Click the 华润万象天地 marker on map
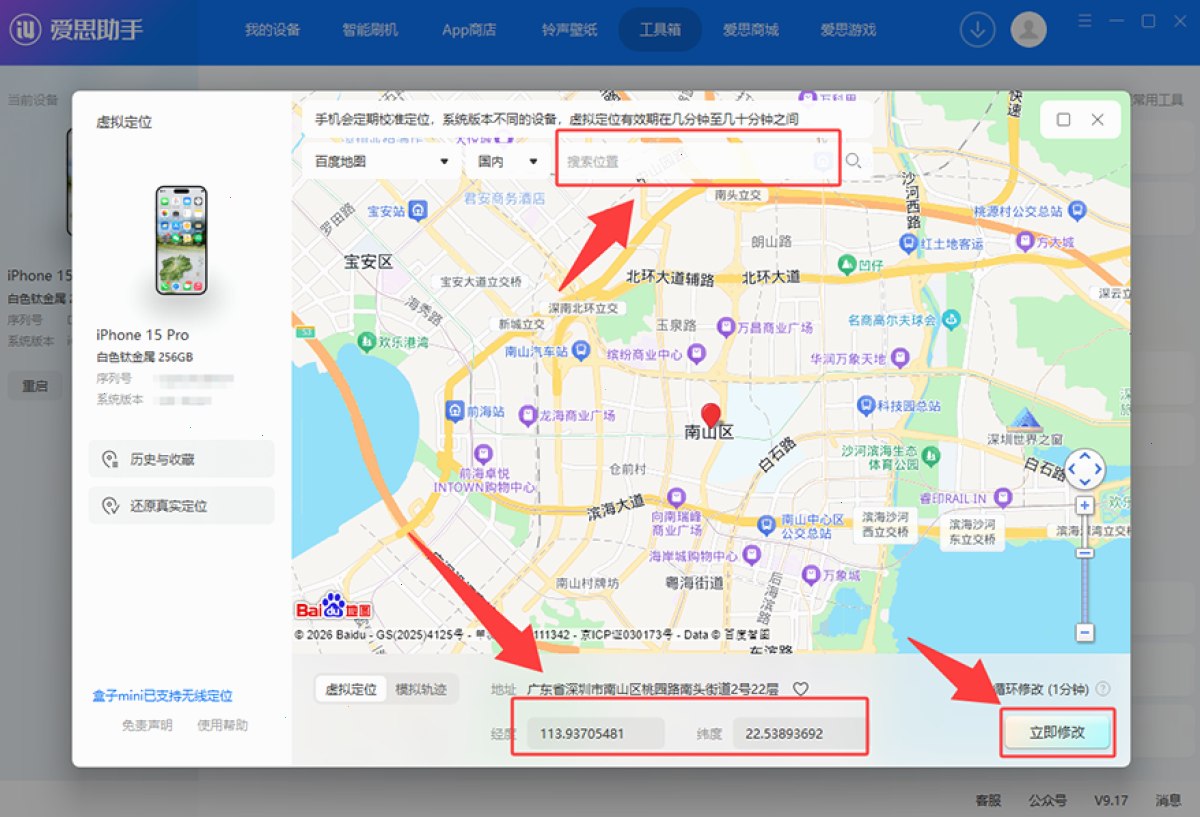Image resolution: width=1200 pixels, height=817 pixels. (x=900, y=358)
